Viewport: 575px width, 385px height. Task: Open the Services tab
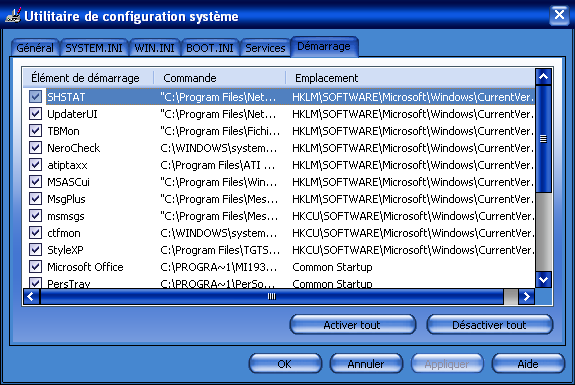point(265,48)
